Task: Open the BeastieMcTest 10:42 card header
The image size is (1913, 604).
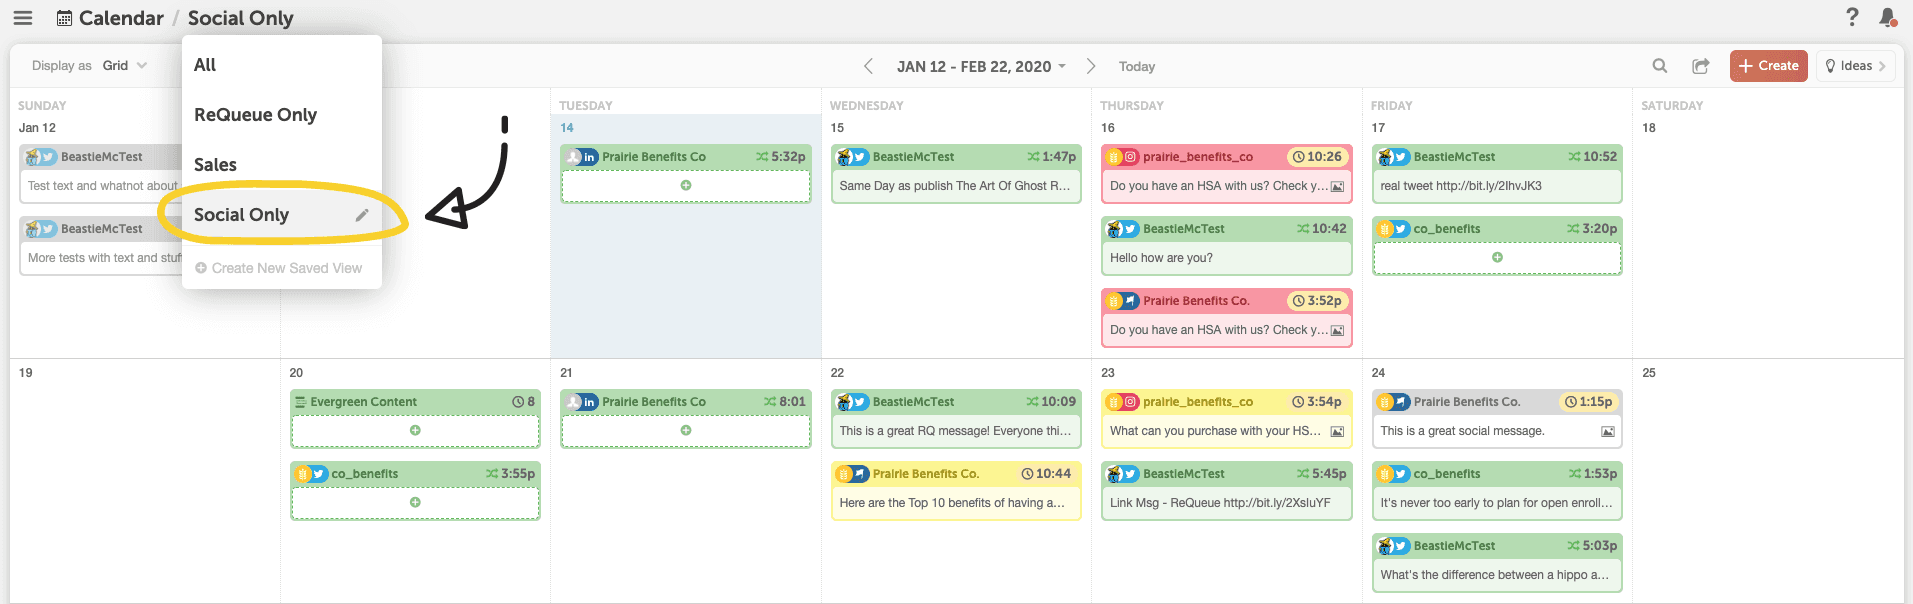Action: click(1227, 229)
